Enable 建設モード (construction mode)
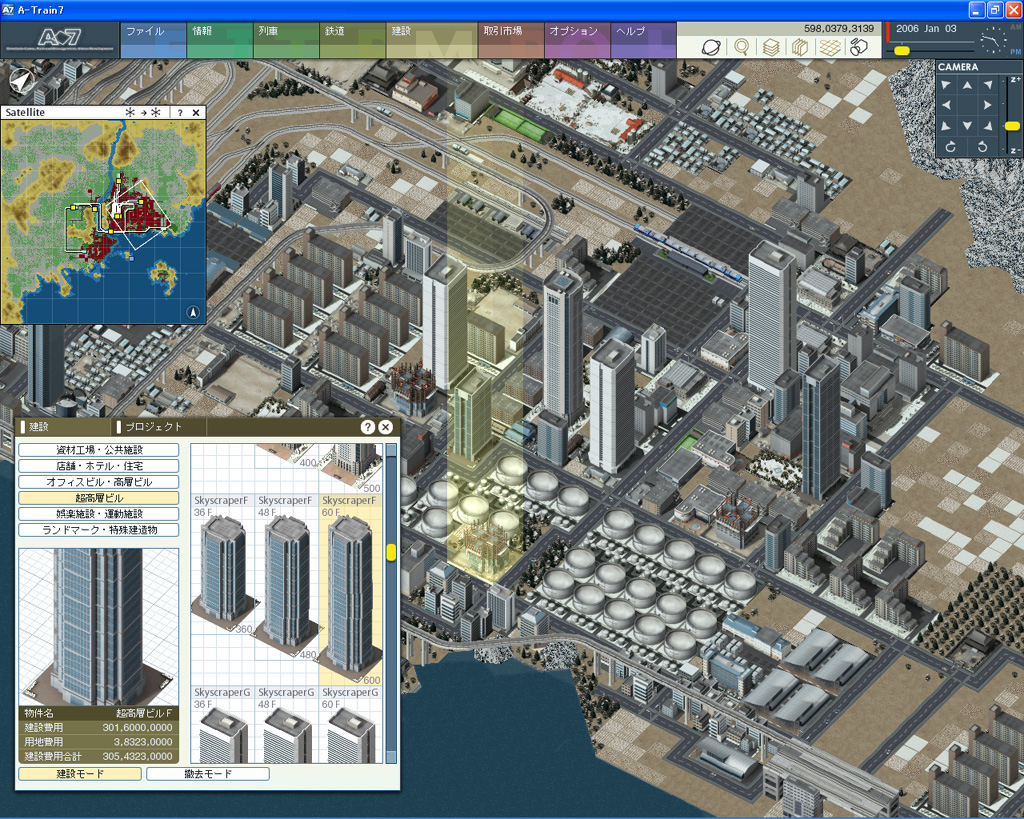This screenshot has height=819, width=1024. tap(79, 774)
